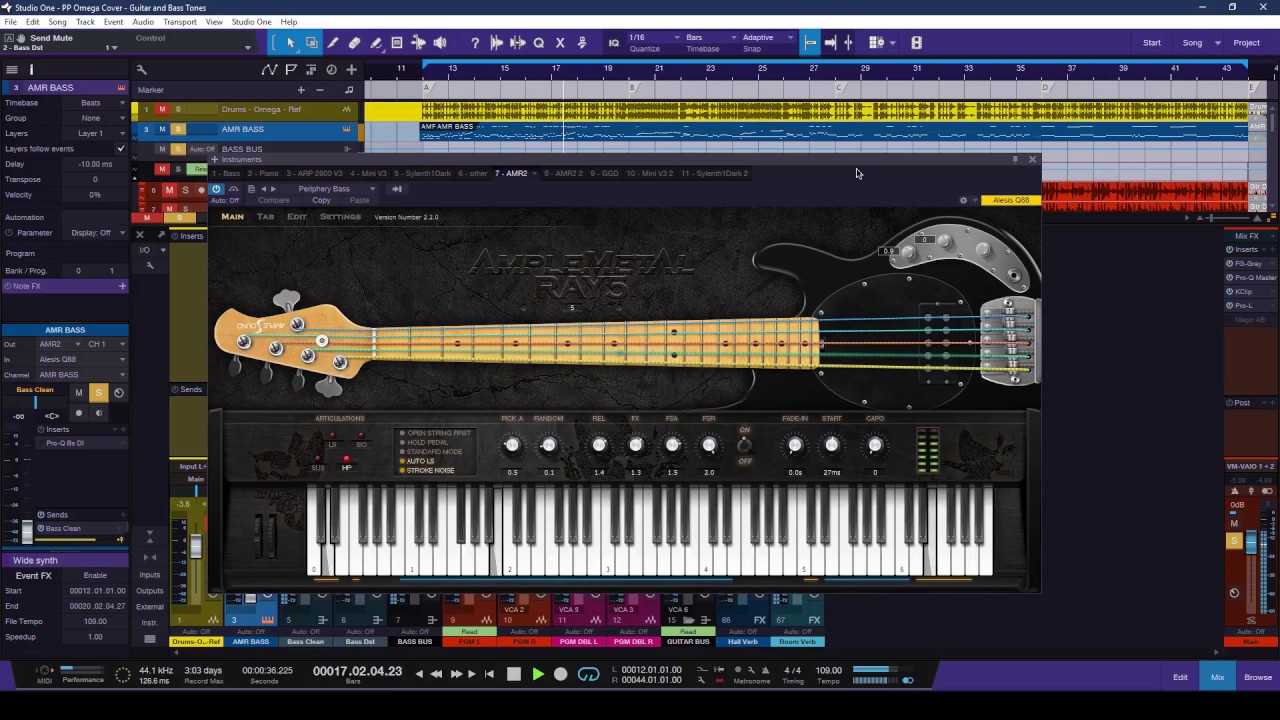1280x720 pixels.
Task: Click the add track plus icon
Action: pyautogui.click(x=351, y=70)
